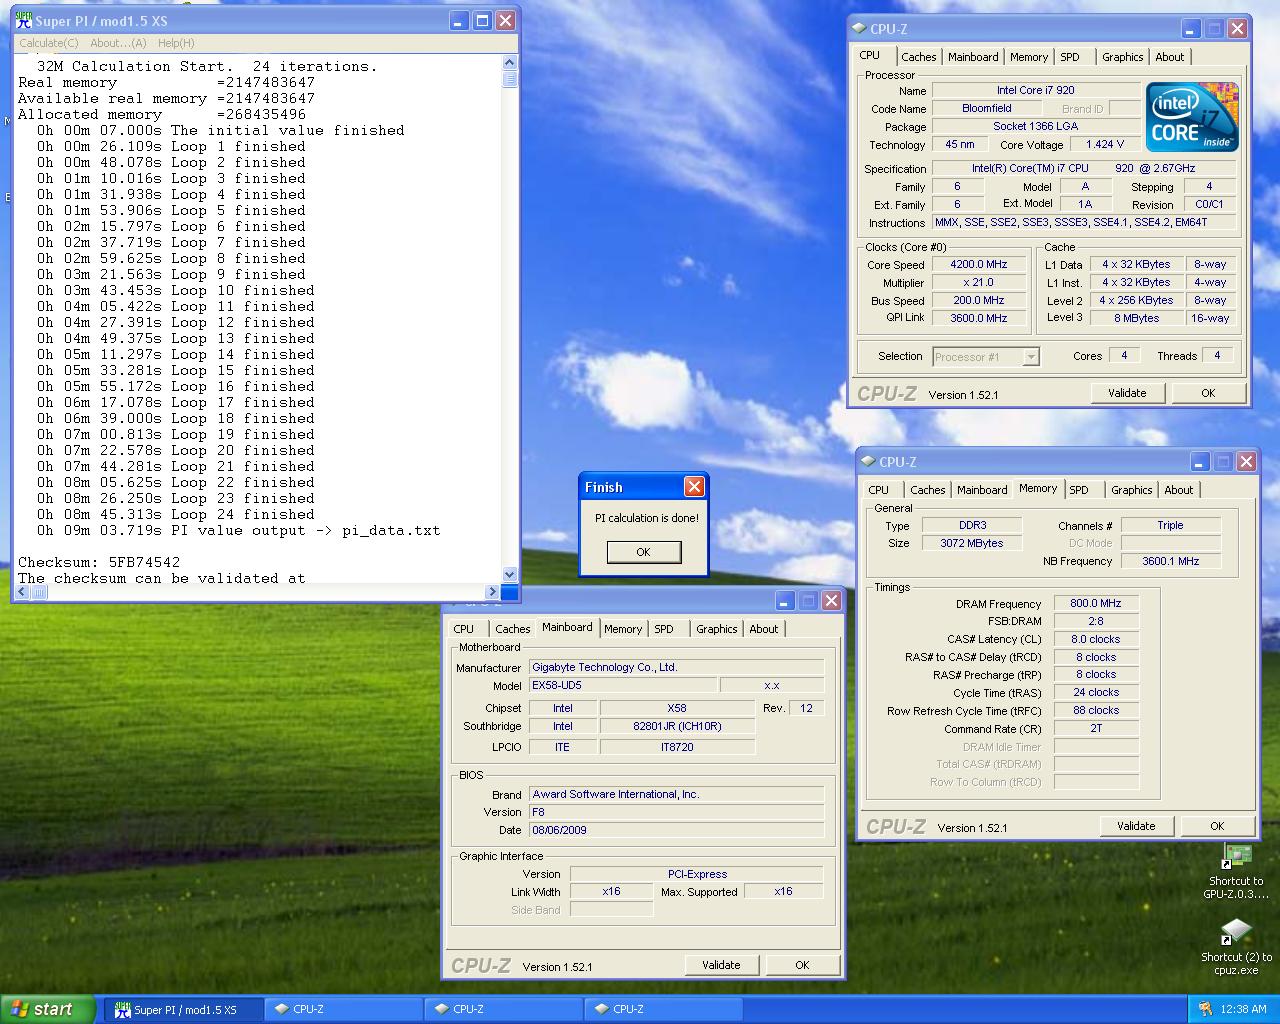Select Graphics tab in the Memory window

1131,490
